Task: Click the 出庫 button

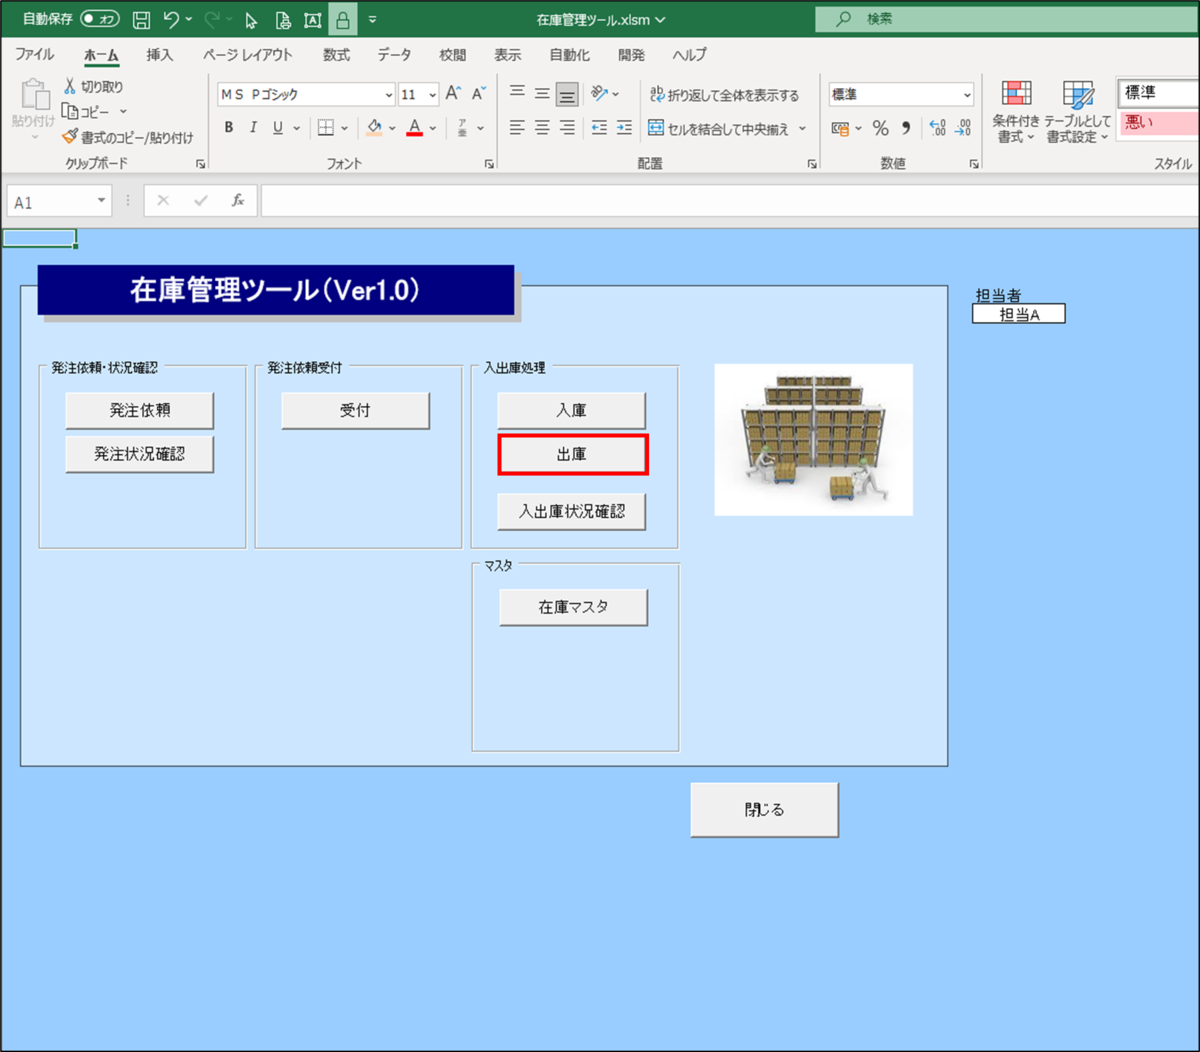Action: click(573, 454)
